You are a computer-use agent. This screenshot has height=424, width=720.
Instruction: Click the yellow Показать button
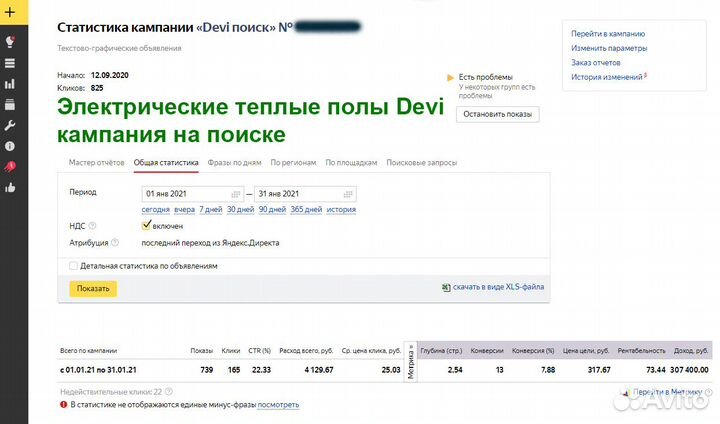(x=93, y=288)
